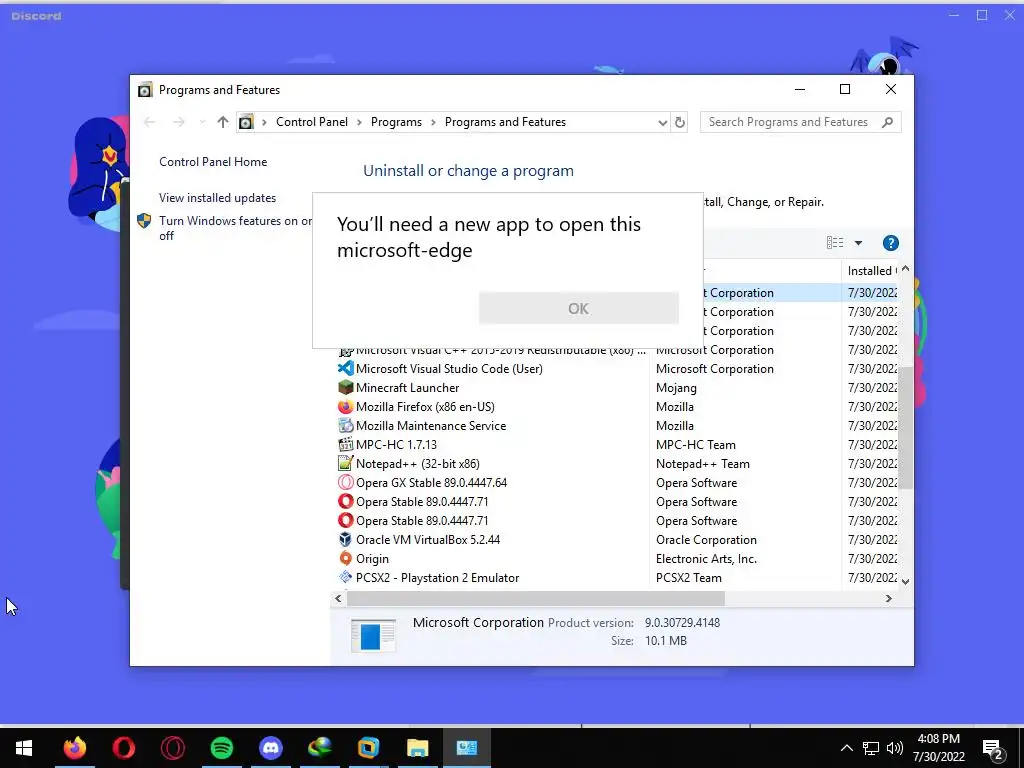
Task: Open the notification center icon
Action: pos(993,748)
